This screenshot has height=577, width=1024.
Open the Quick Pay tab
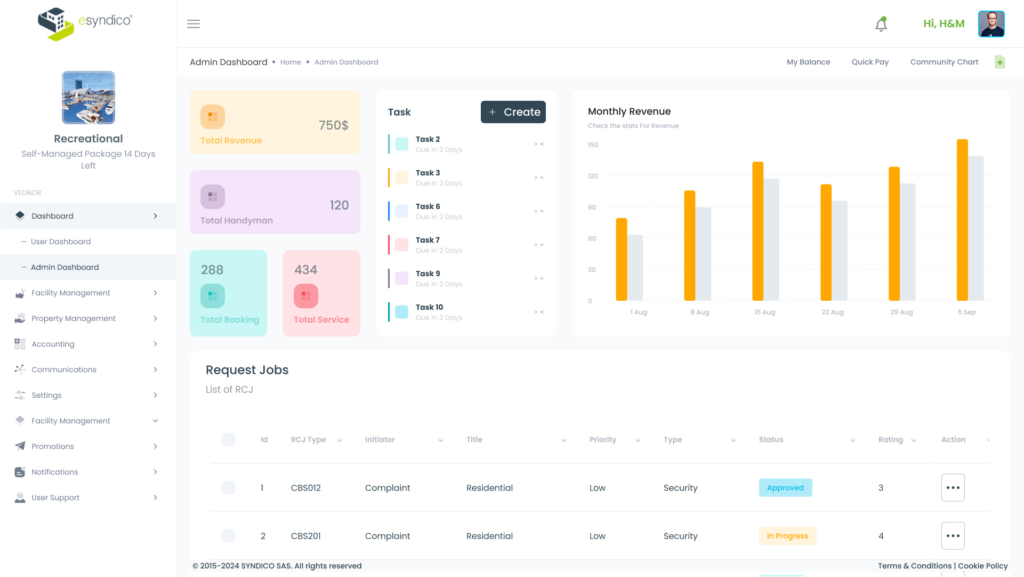[869, 62]
